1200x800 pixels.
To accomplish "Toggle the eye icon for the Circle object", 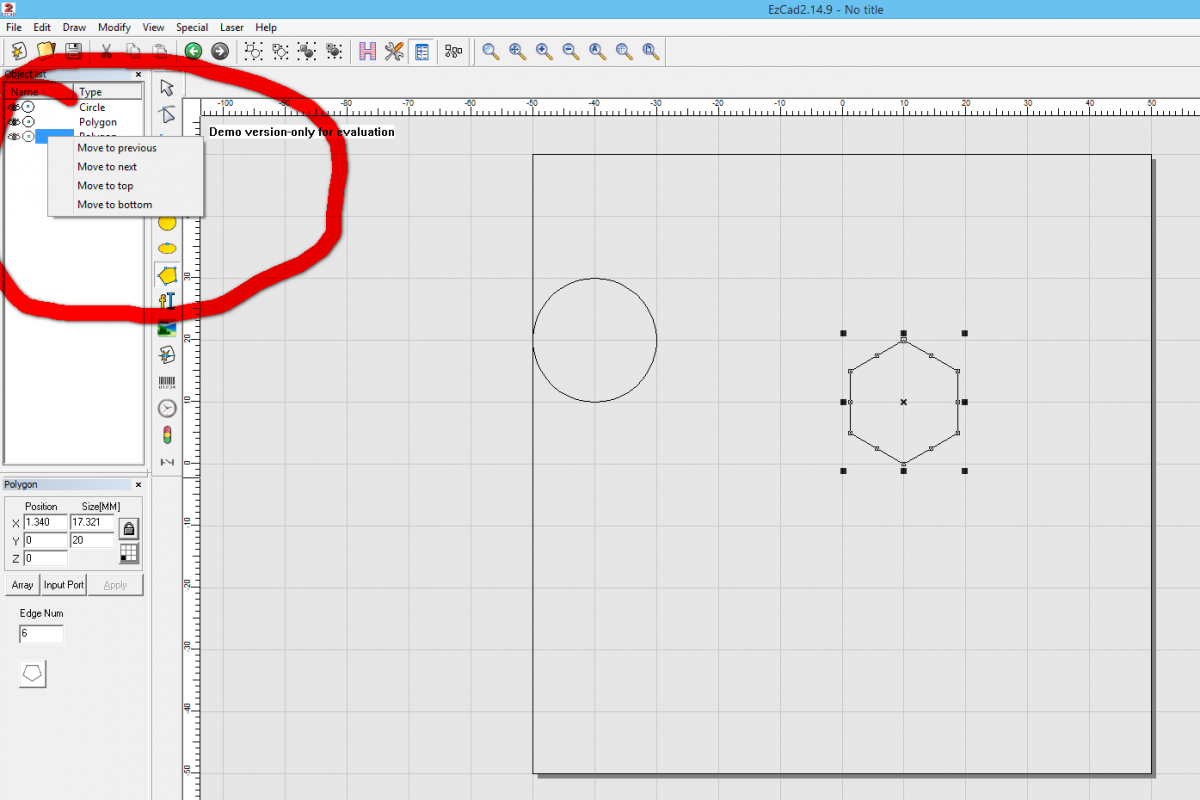I will [13, 107].
